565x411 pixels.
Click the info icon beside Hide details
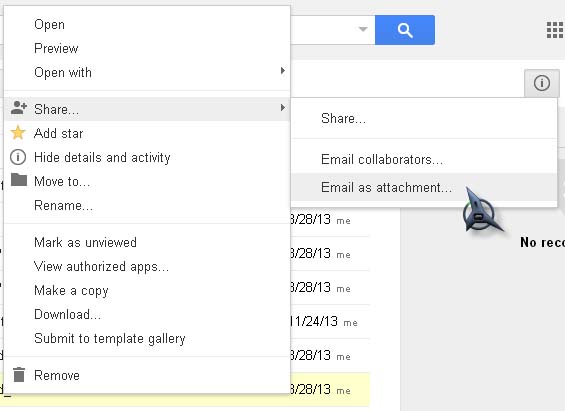tap(18, 157)
